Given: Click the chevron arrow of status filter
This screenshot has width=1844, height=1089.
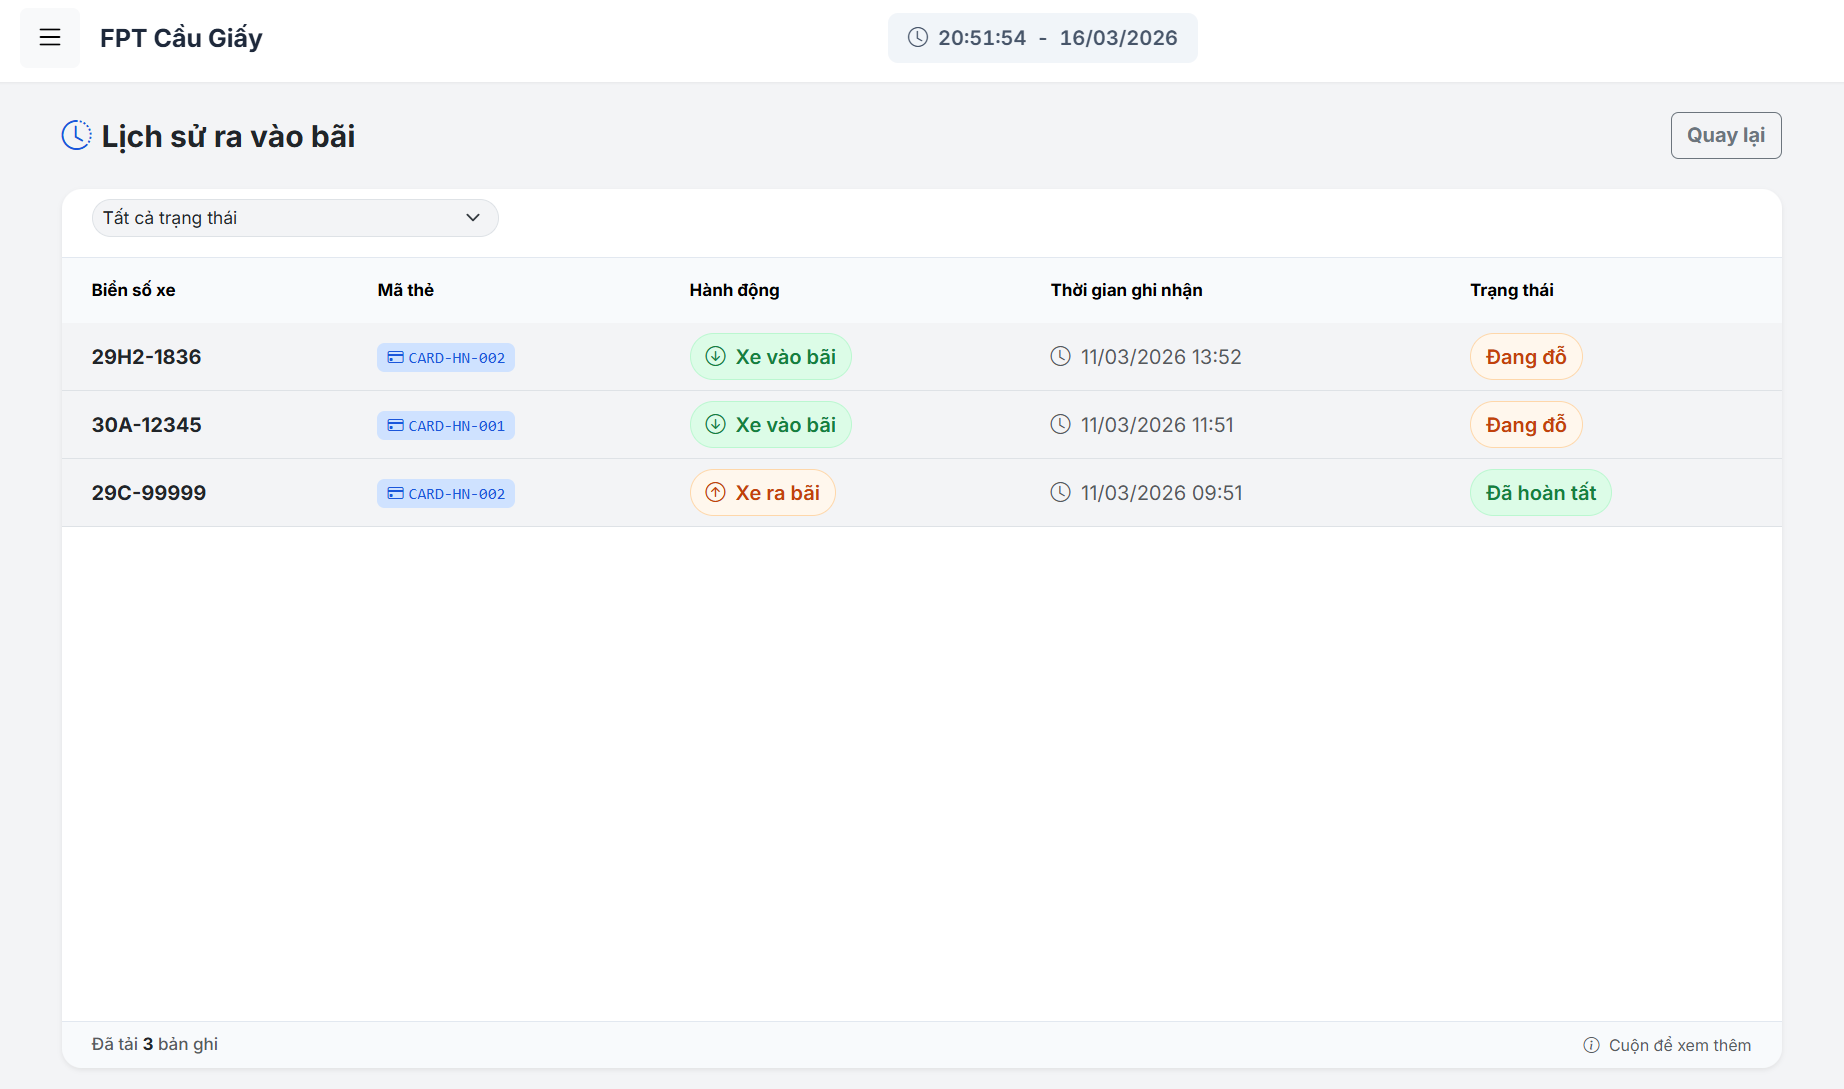Looking at the screenshot, I should pos(473,218).
